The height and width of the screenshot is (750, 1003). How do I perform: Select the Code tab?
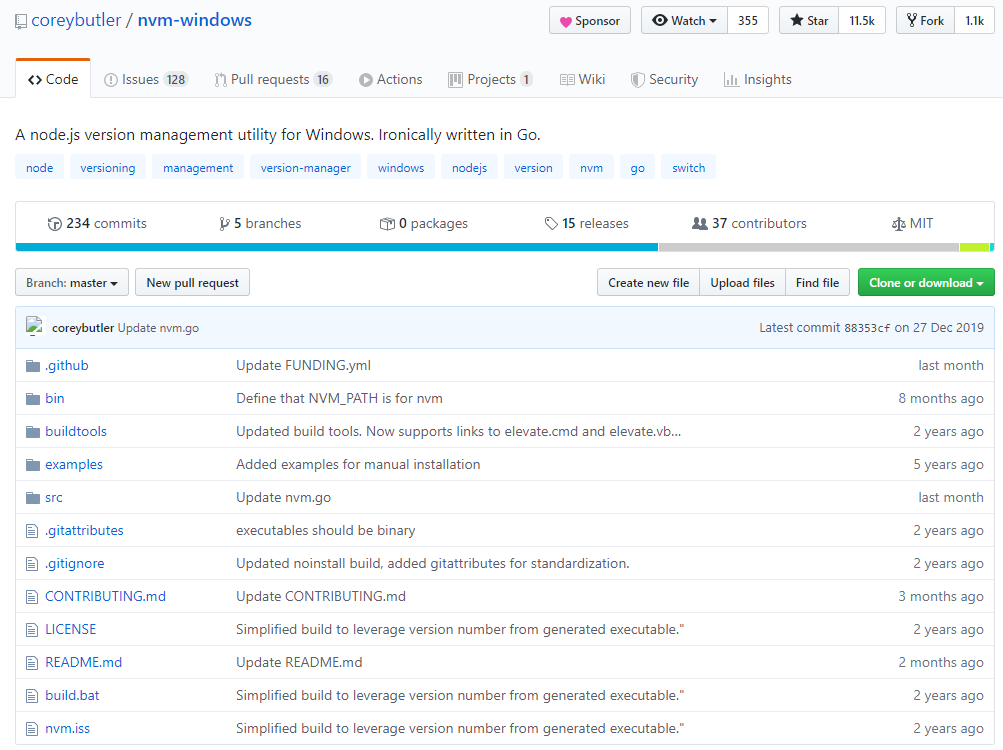coord(53,79)
